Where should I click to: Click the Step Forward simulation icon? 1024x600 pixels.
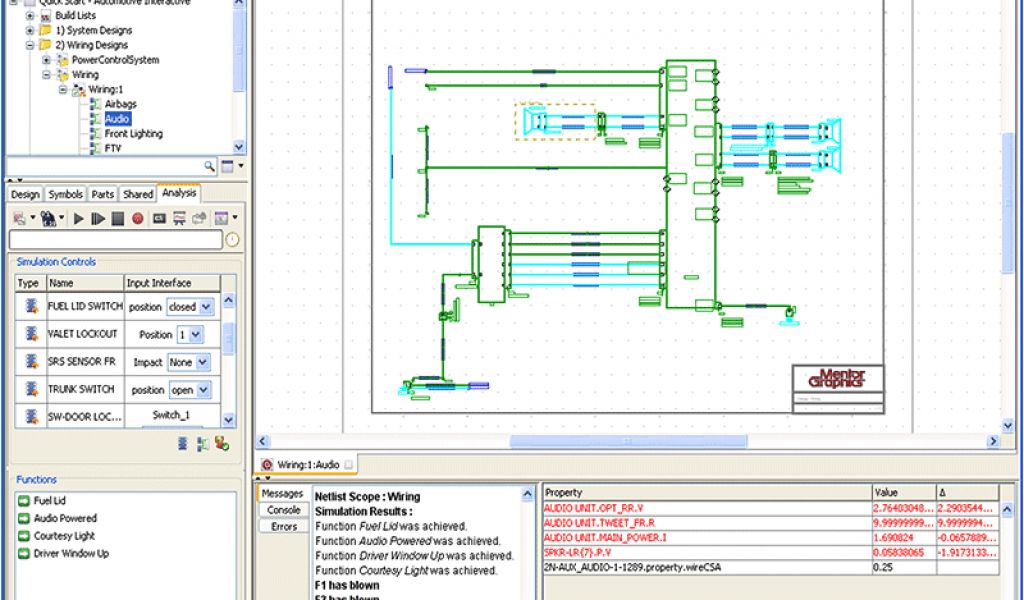point(98,218)
